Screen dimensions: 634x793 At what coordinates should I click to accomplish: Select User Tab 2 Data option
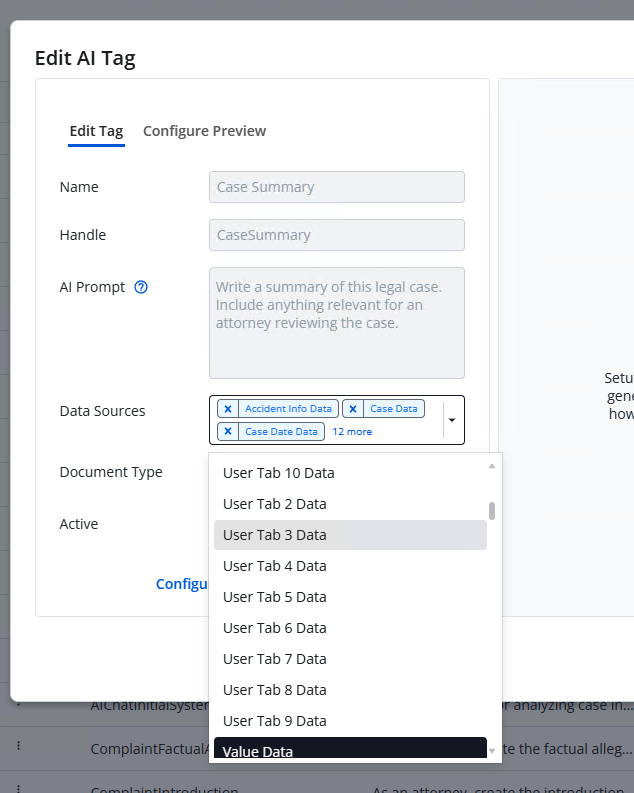coord(274,504)
